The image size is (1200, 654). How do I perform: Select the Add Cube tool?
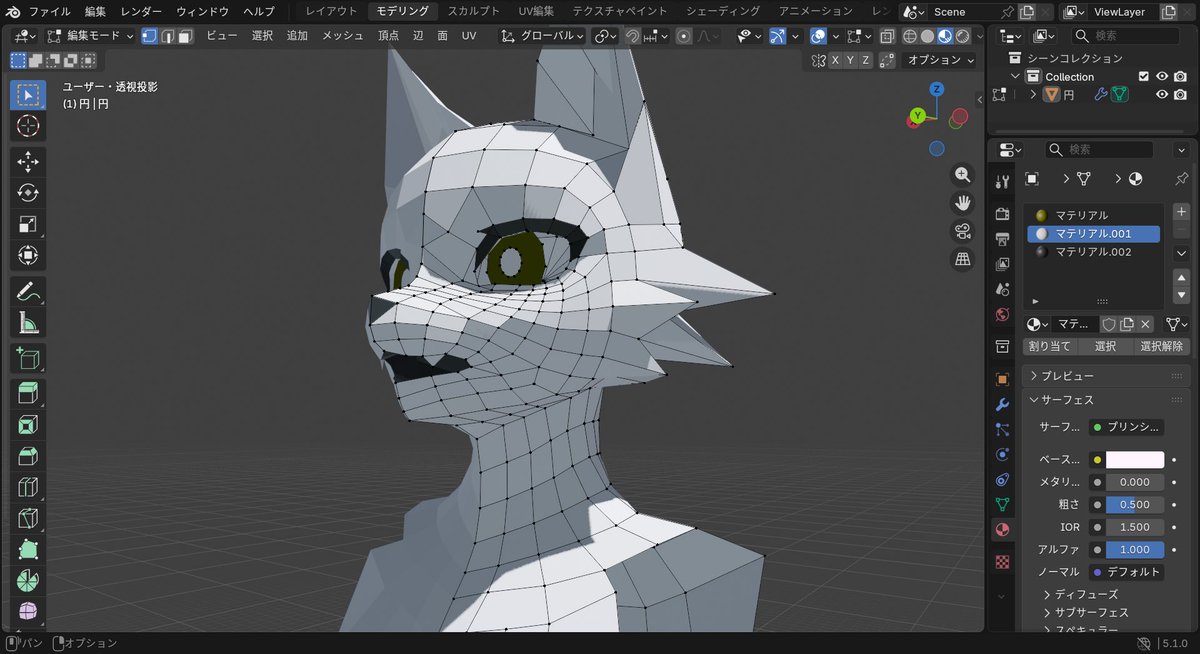(x=28, y=358)
